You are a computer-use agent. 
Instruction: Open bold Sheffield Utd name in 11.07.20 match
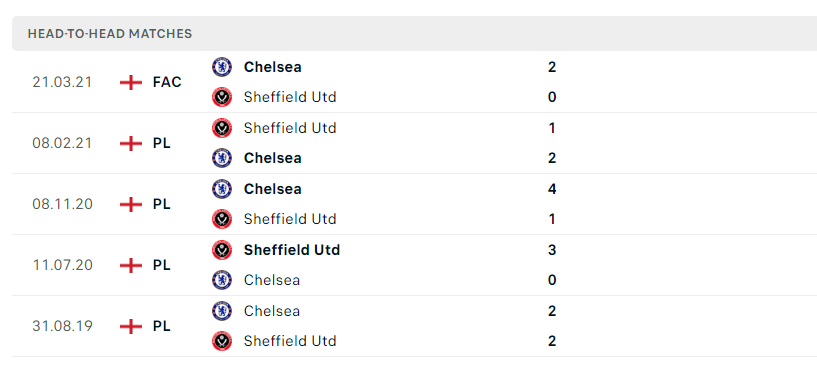coord(292,250)
